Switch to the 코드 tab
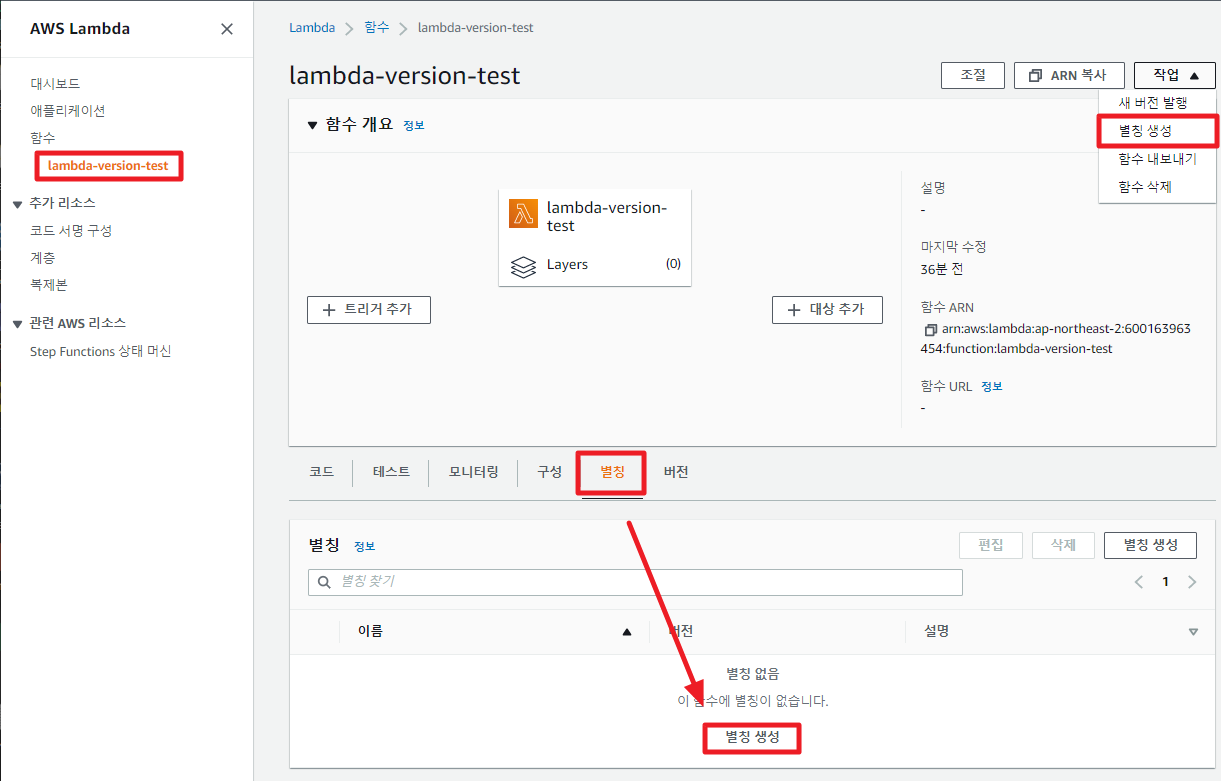 (321, 472)
